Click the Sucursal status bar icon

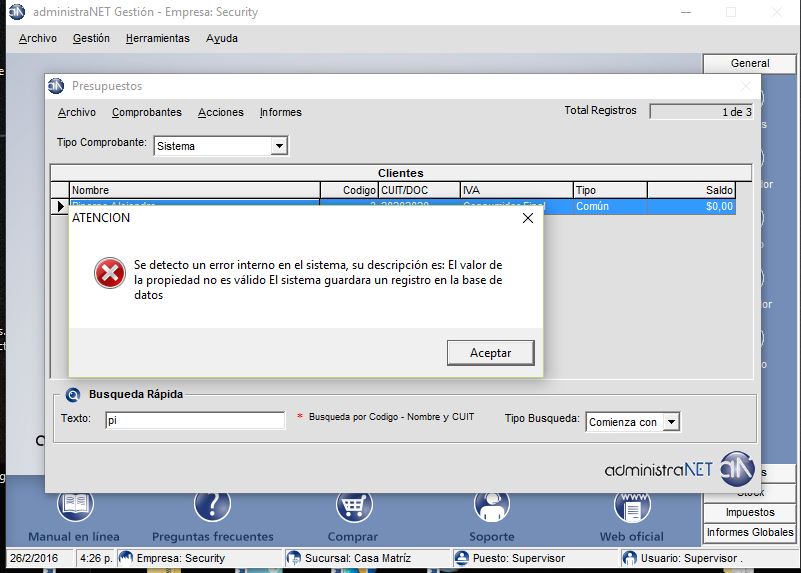click(293, 558)
